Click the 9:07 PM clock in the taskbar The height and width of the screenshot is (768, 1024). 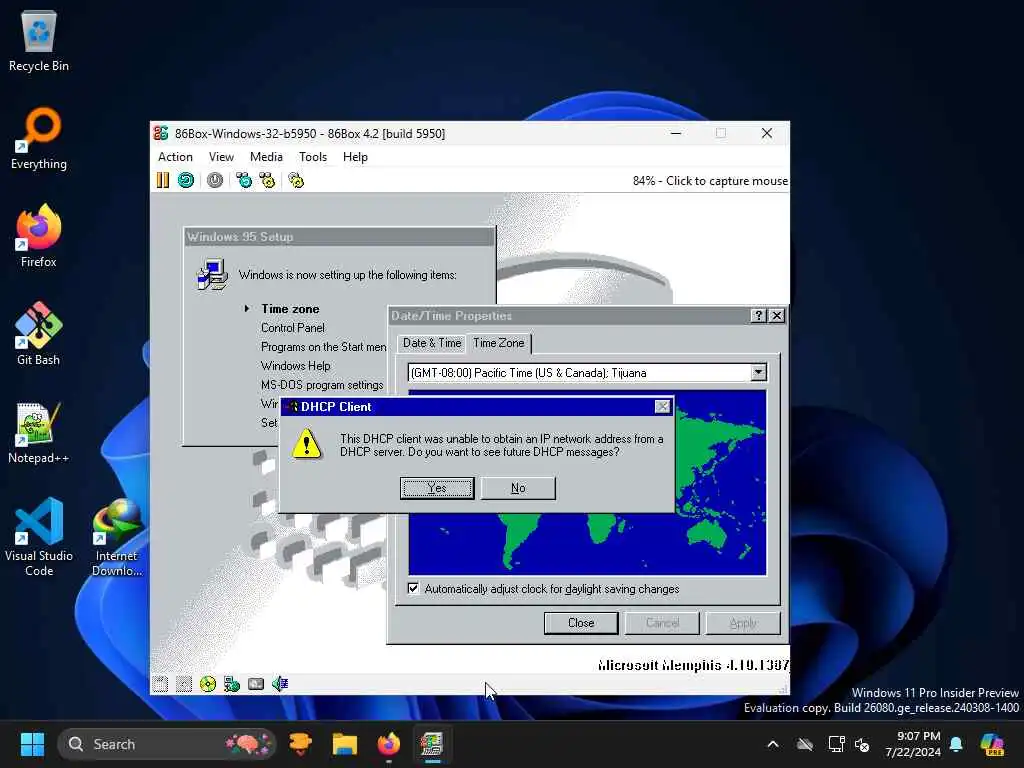pos(912,744)
